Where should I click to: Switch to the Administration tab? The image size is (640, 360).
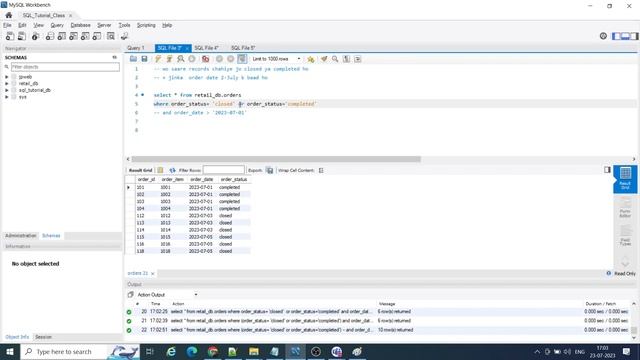[x=21, y=236]
